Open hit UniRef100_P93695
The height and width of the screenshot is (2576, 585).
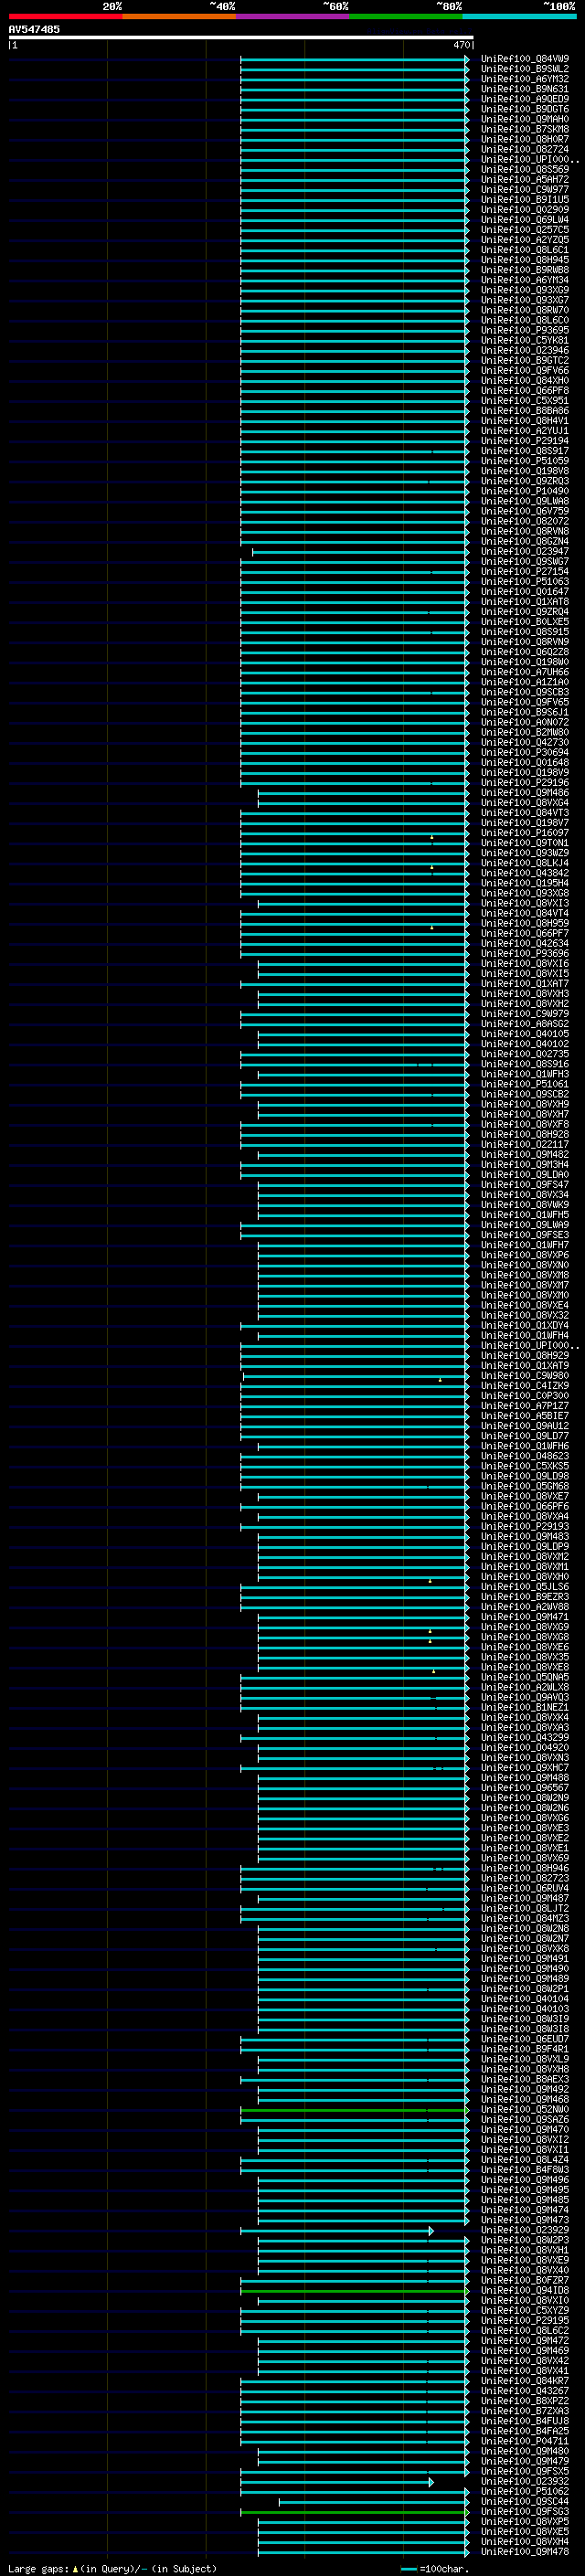(524, 330)
